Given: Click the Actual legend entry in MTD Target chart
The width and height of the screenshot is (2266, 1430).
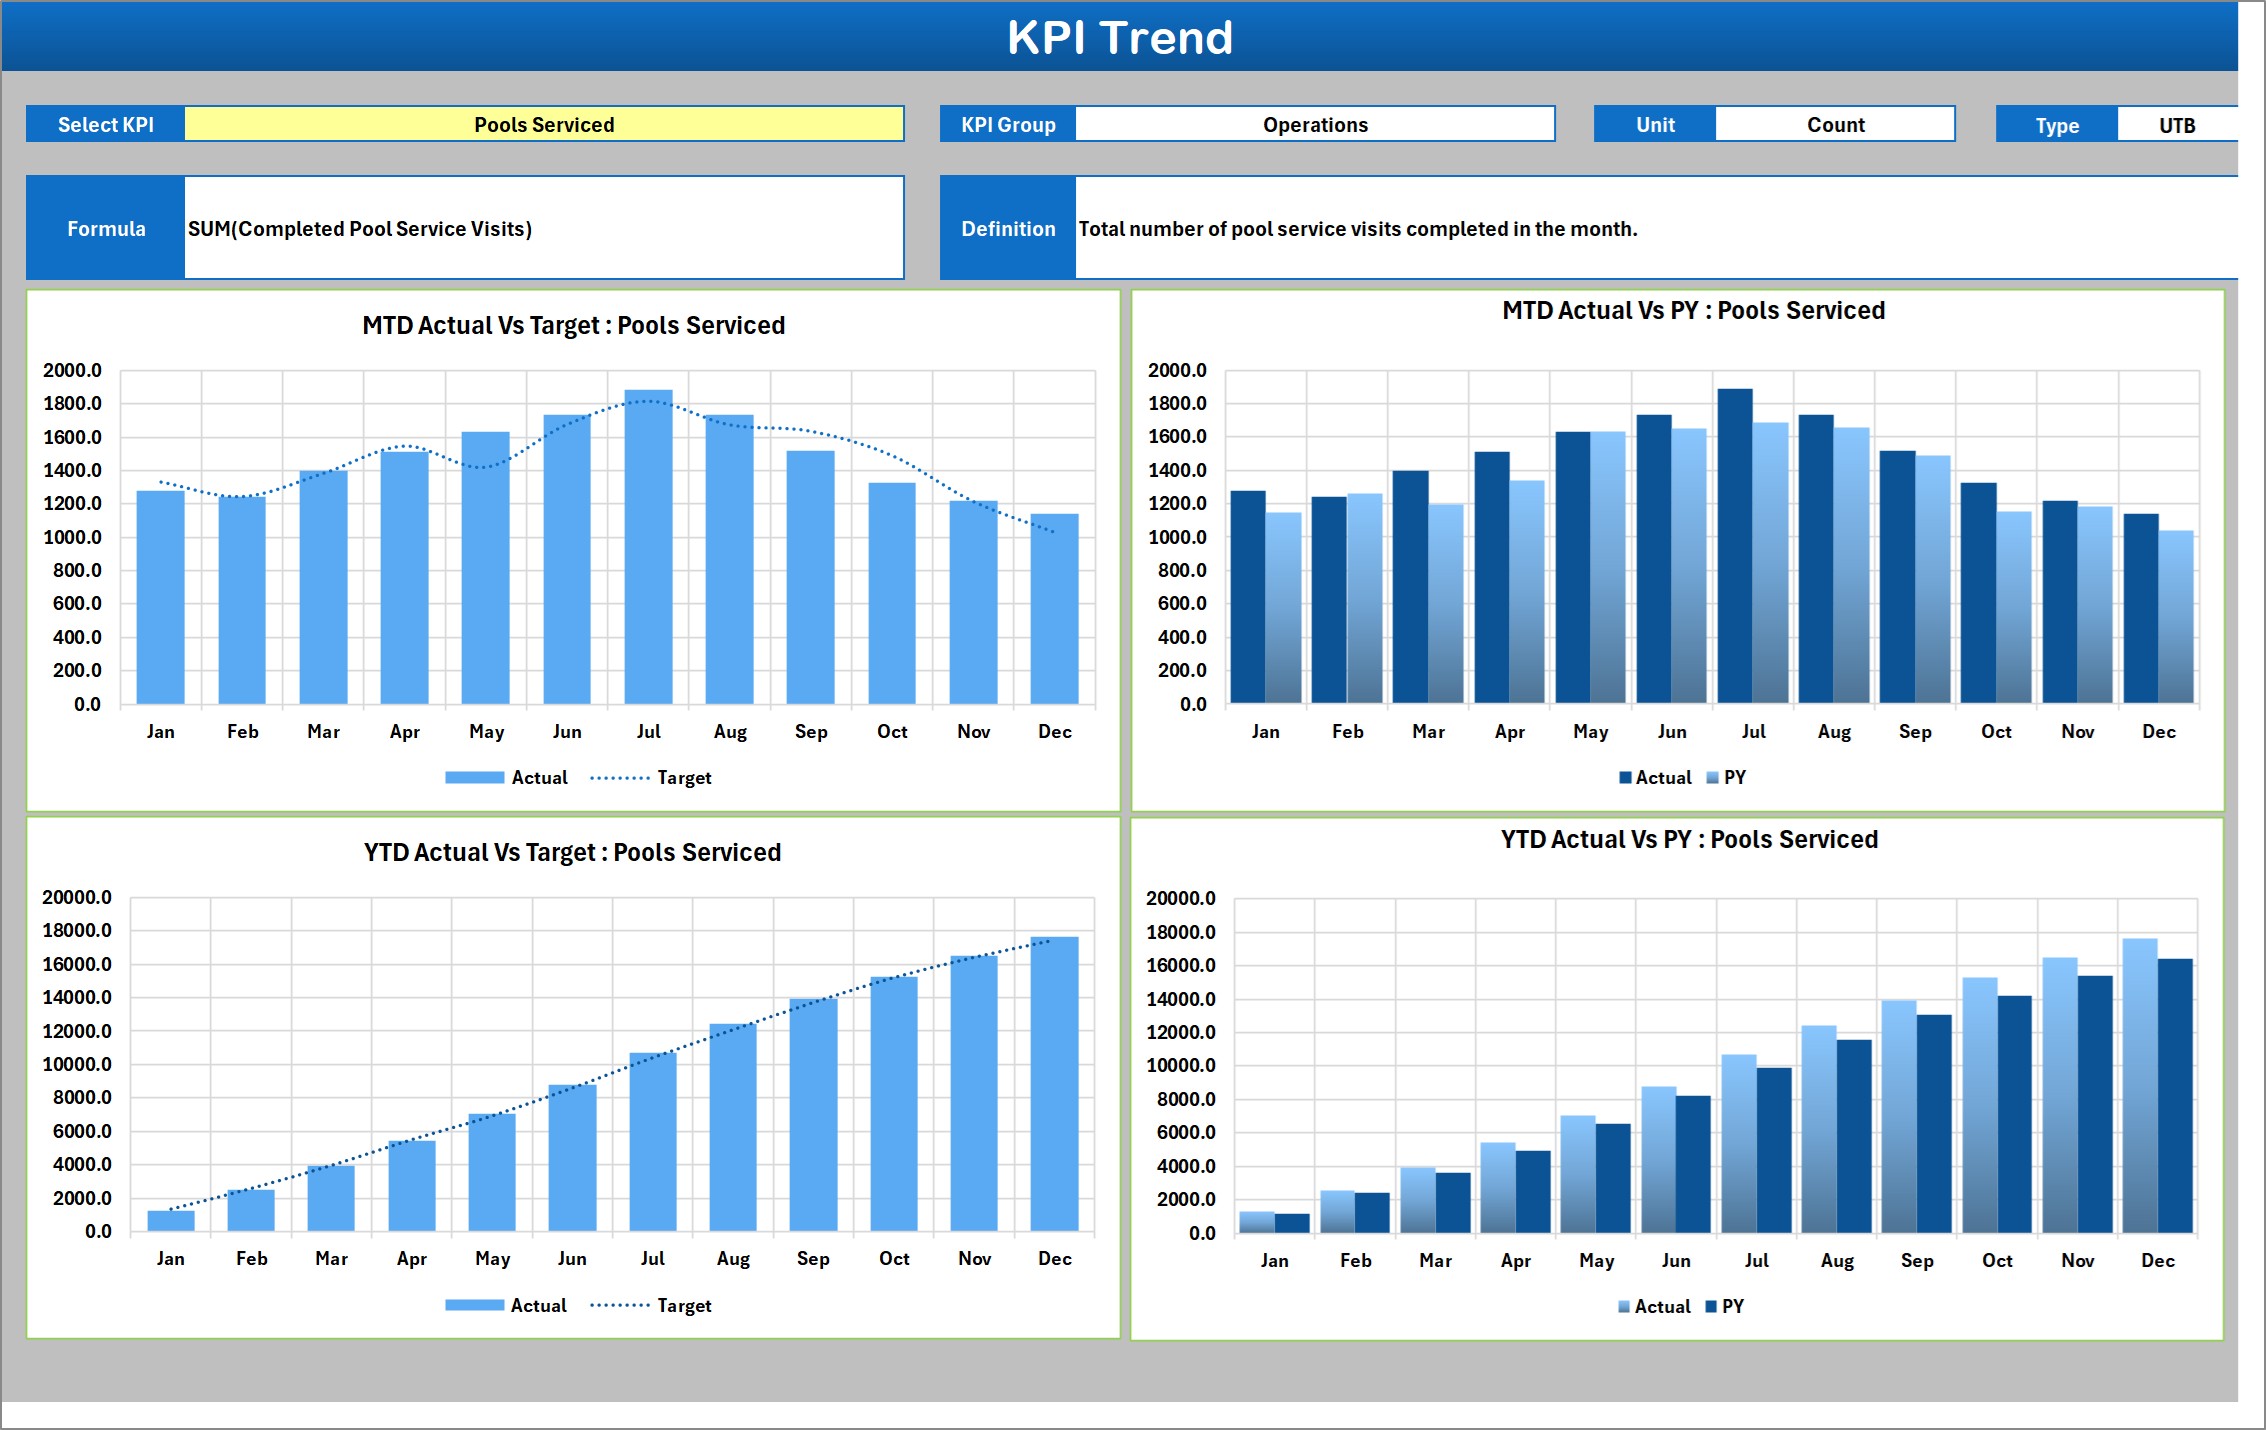Looking at the screenshot, I should [x=506, y=778].
